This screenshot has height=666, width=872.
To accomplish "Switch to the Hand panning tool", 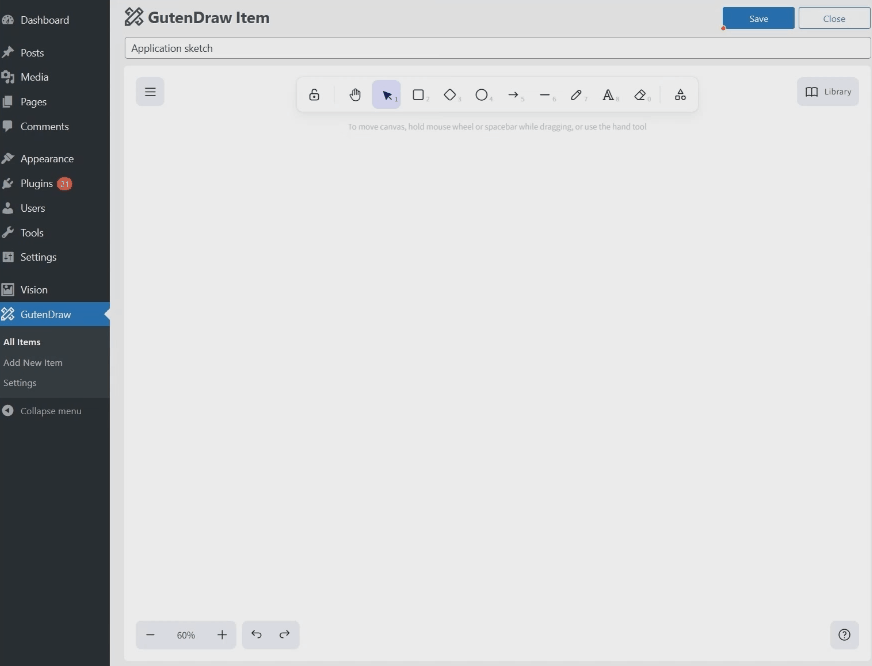I will tap(355, 94).
